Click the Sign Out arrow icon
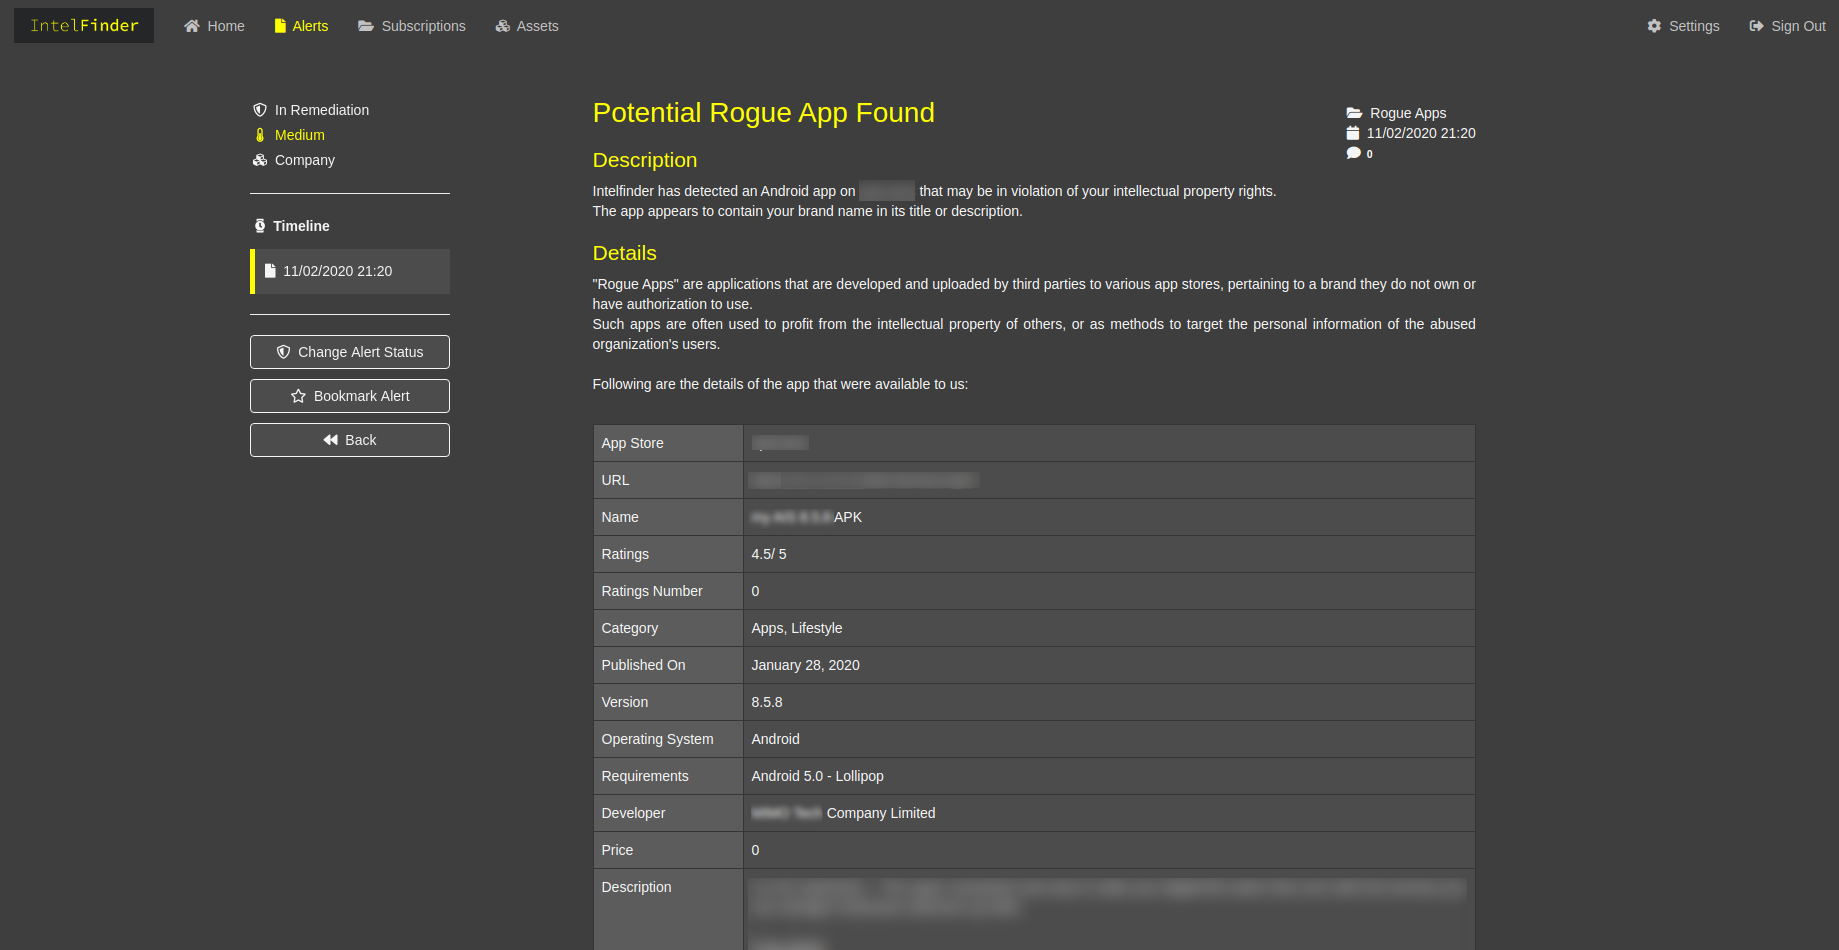The height and width of the screenshot is (950, 1839). click(x=1756, y=26)
